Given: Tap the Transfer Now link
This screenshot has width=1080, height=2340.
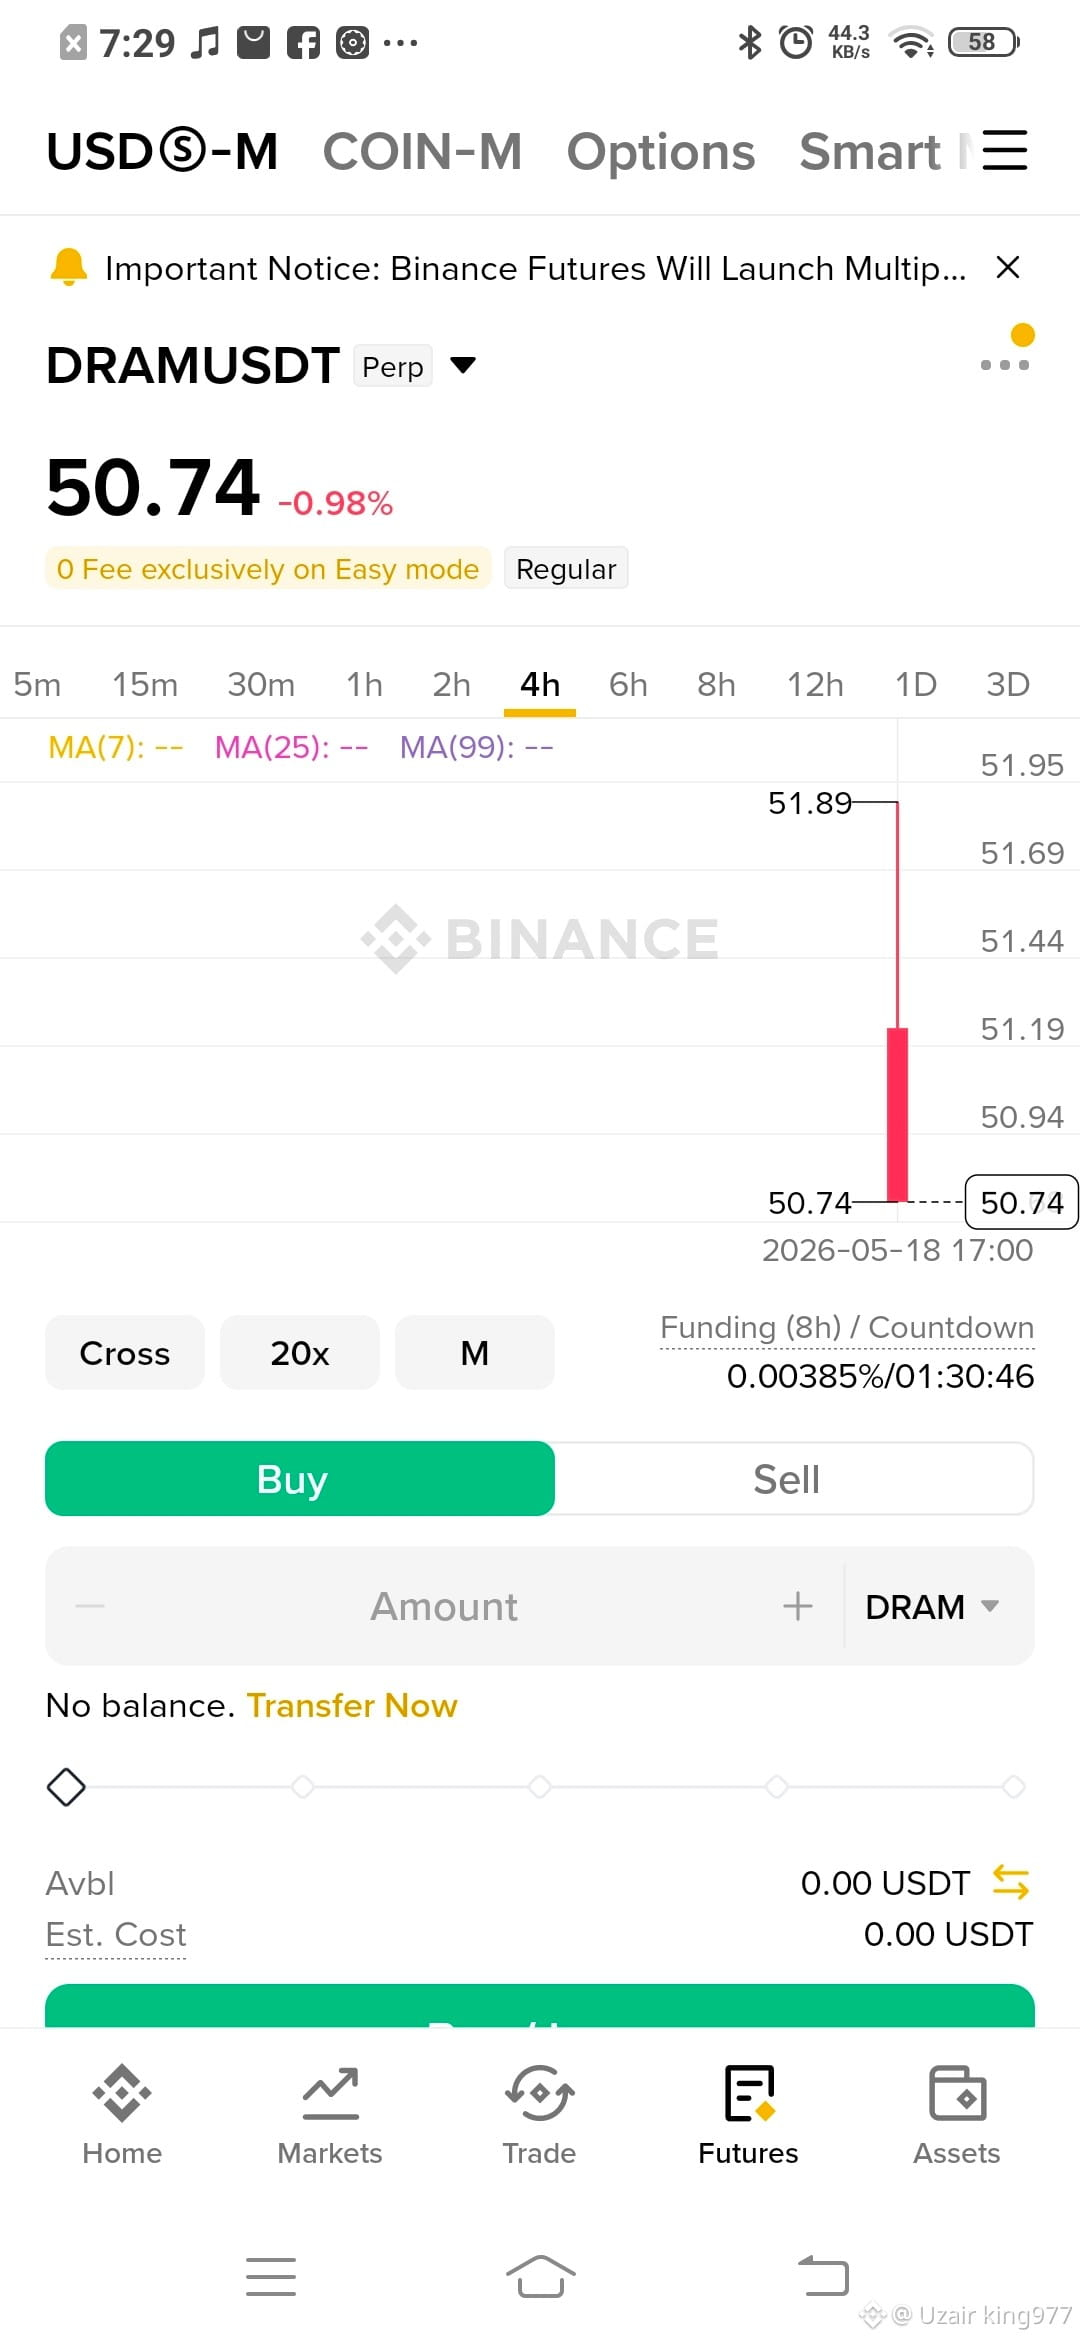Looking at the screenshot, I should click(x=352, y=1705).
